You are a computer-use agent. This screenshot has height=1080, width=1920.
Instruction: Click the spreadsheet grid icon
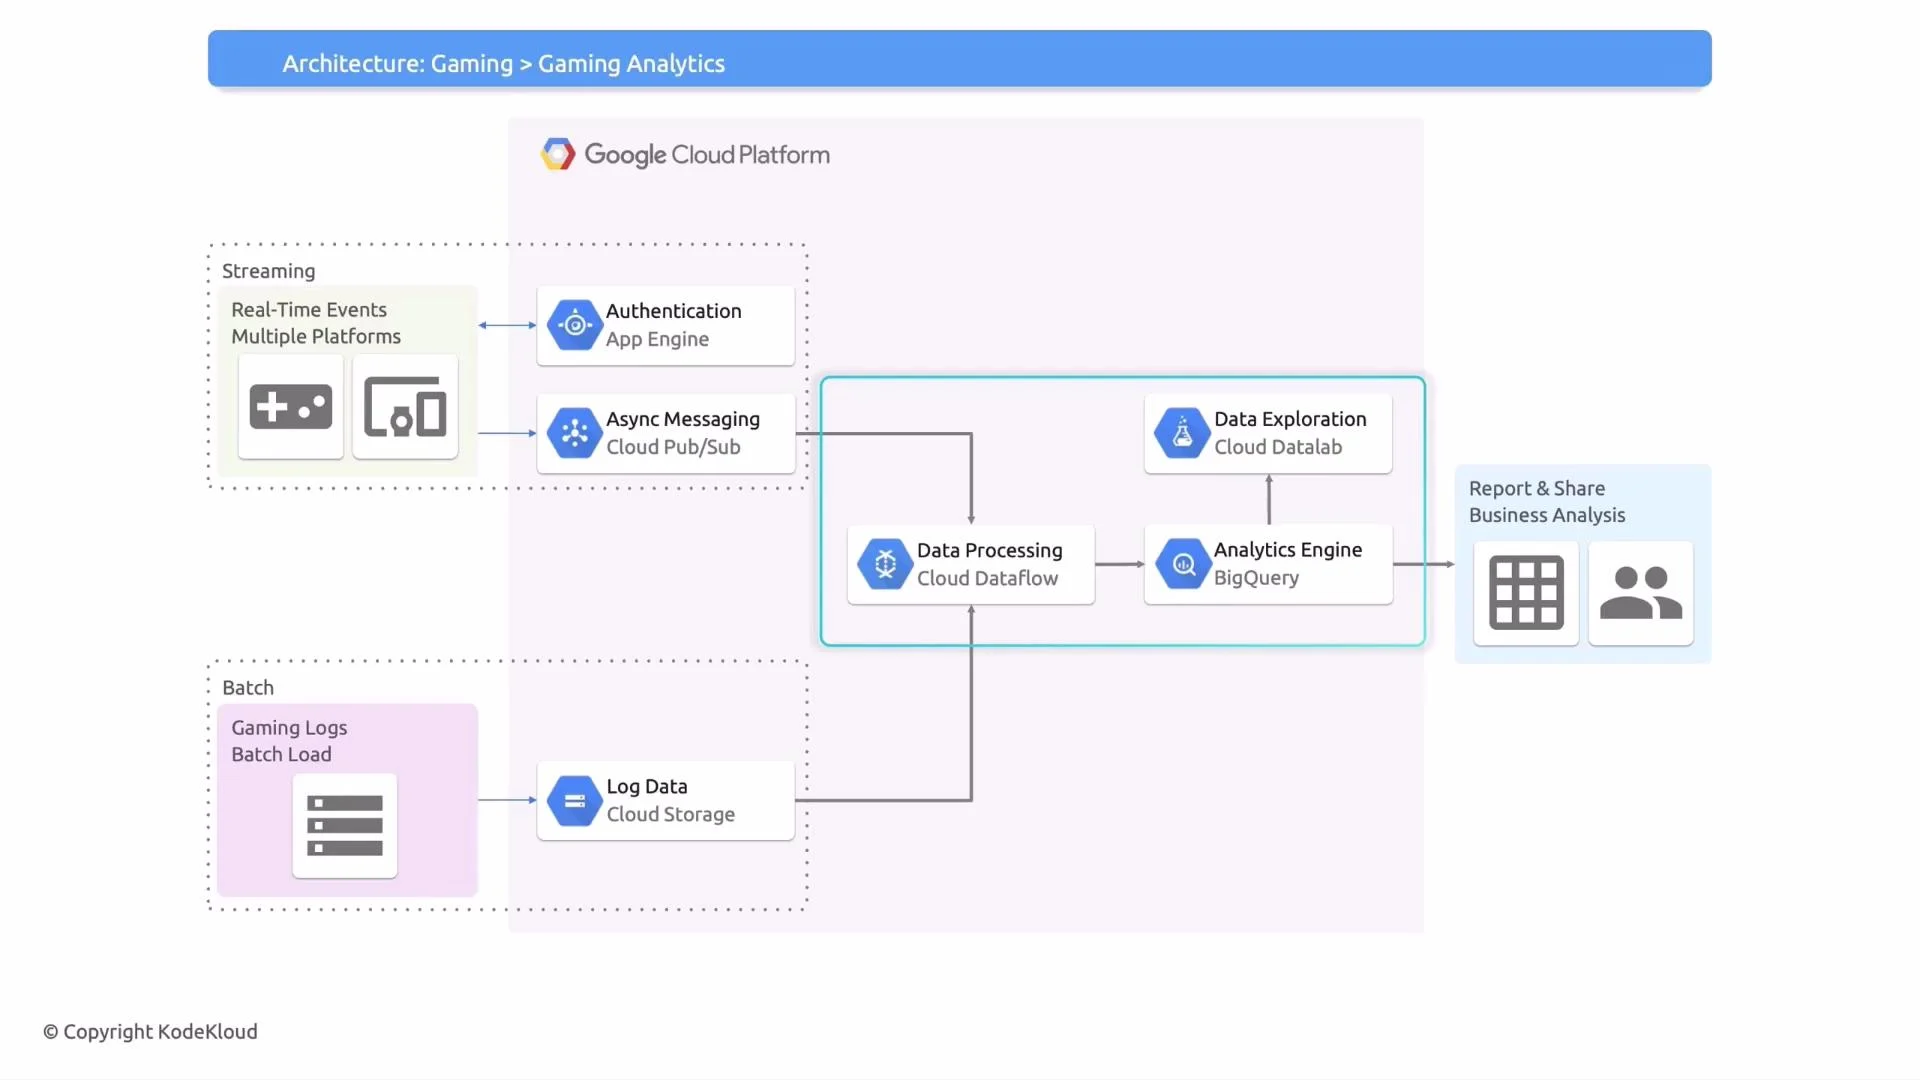pos(1526,593)
